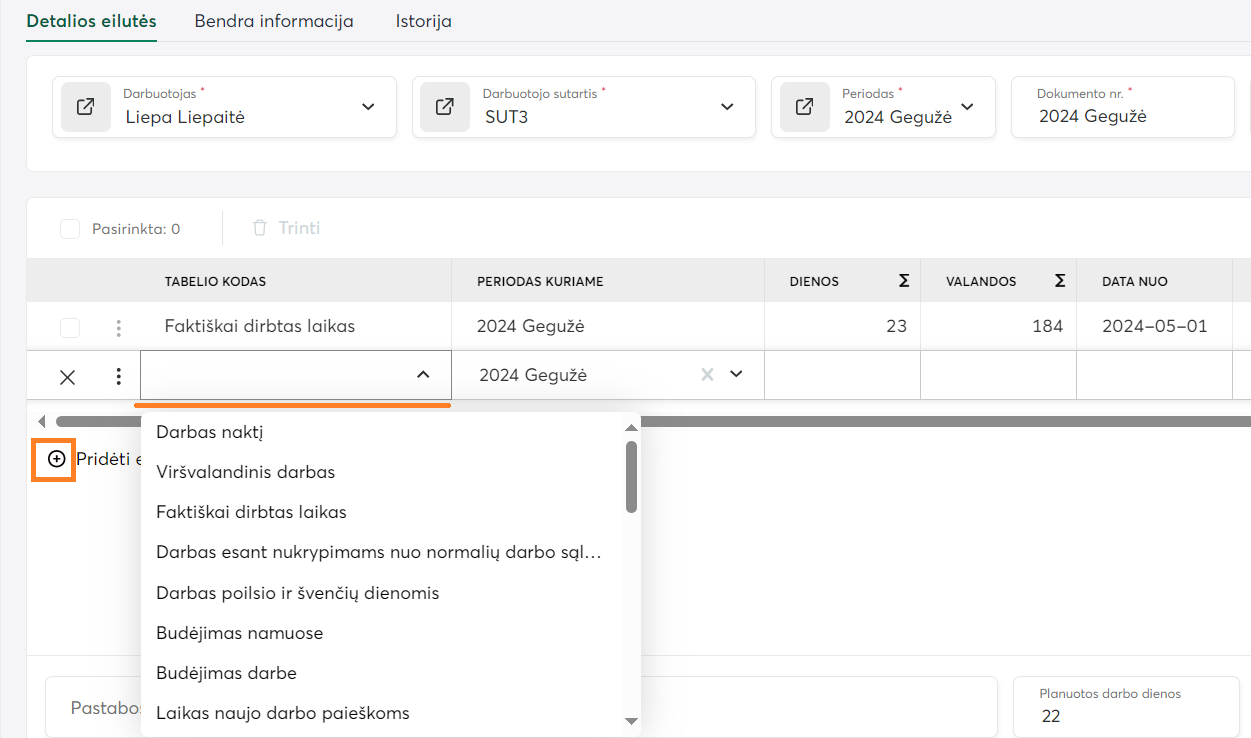Viewport: 1251px width, 738px height.
Task: Open the Periodas external link icon
Action: 804,107
